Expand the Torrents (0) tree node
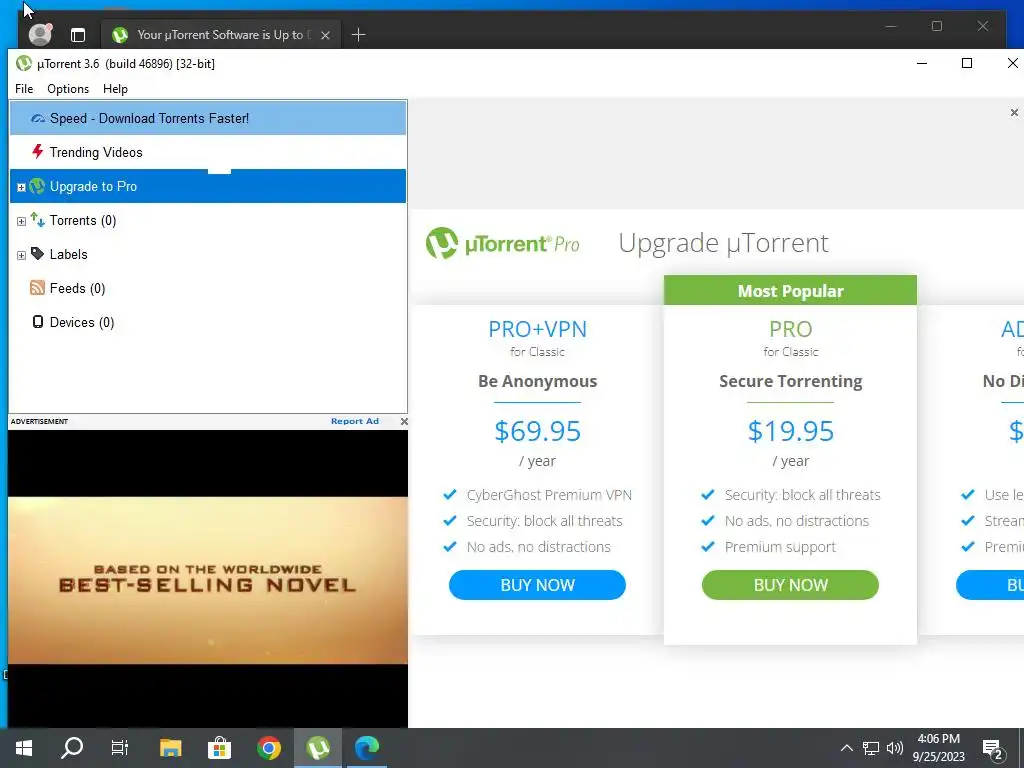This screenshot has height=768, width=1024. [21, 221]
